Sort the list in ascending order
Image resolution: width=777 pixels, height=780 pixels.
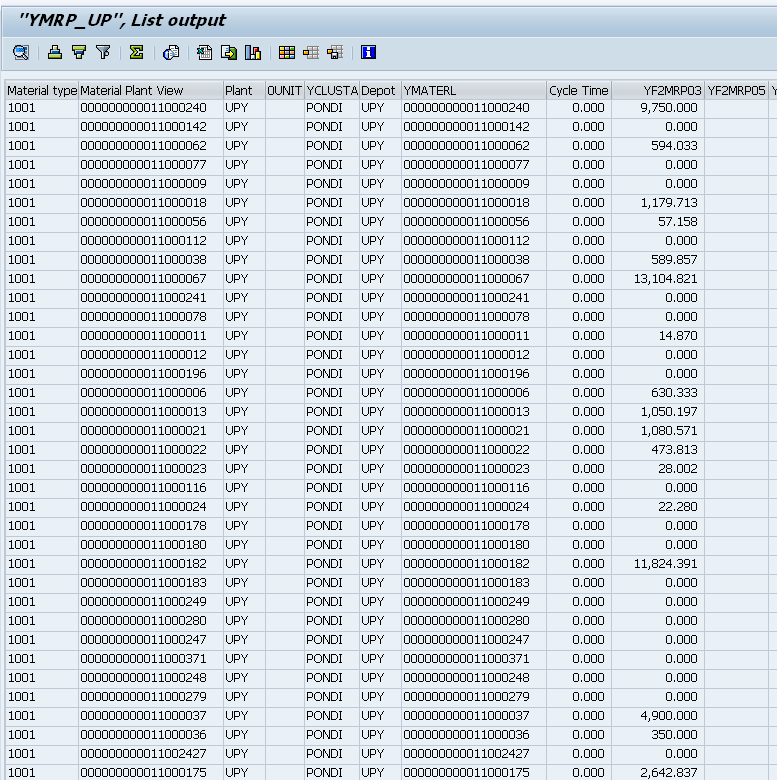pos(55,52)
